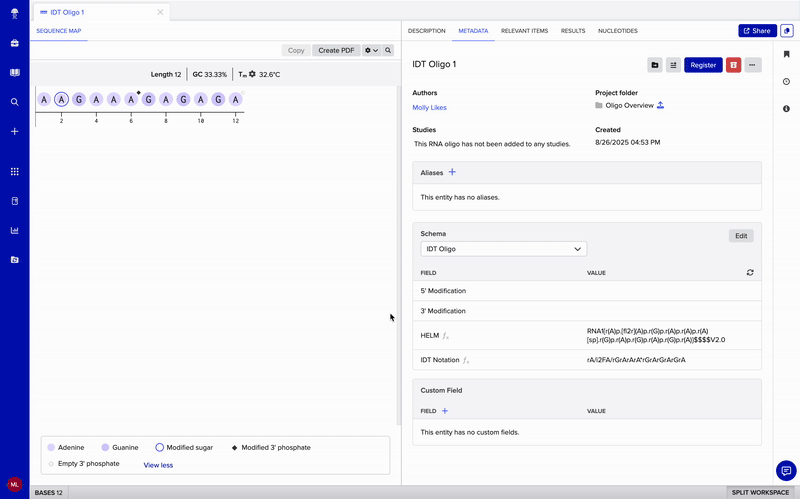Open the Molly Likes author link
Viewport: 800px width, 499px height.
click(429, 108)
